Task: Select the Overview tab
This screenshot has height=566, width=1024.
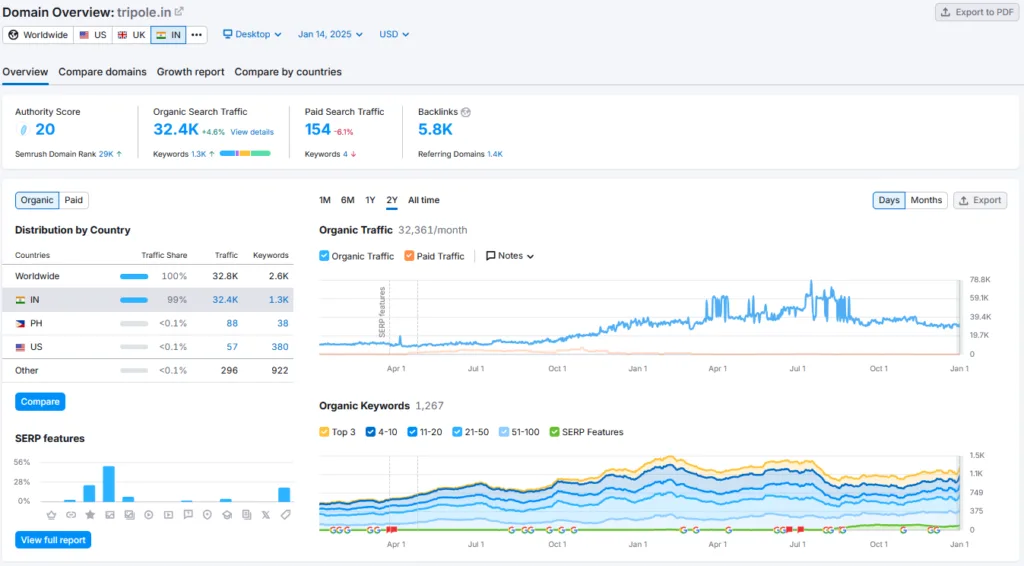Action: pyautogui.click(x=25, y=72)
